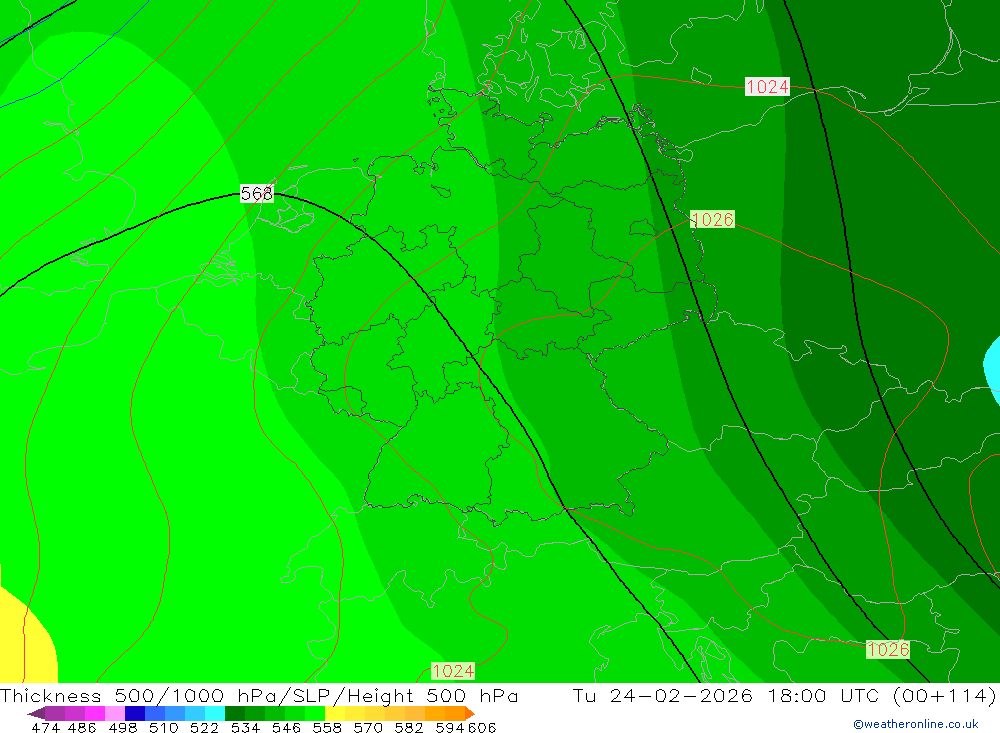Click the 1026 isobar label at lower right
Viewport: 1000px width, 733px height.
(888, 649)
